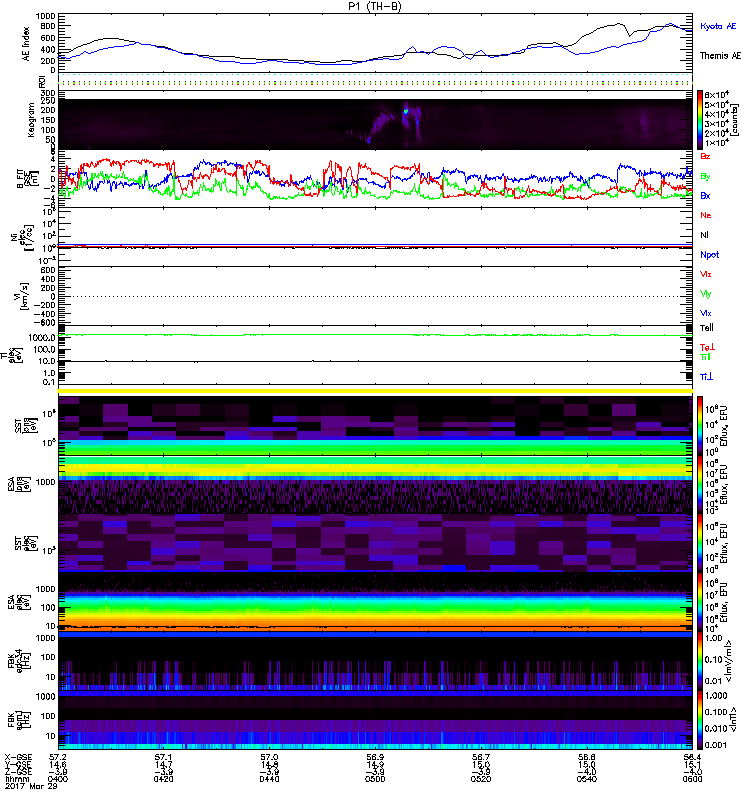Viewport: 750px width, 800px height.
Task: Click the FBK mV/m color bar
Action: (700, 661)
